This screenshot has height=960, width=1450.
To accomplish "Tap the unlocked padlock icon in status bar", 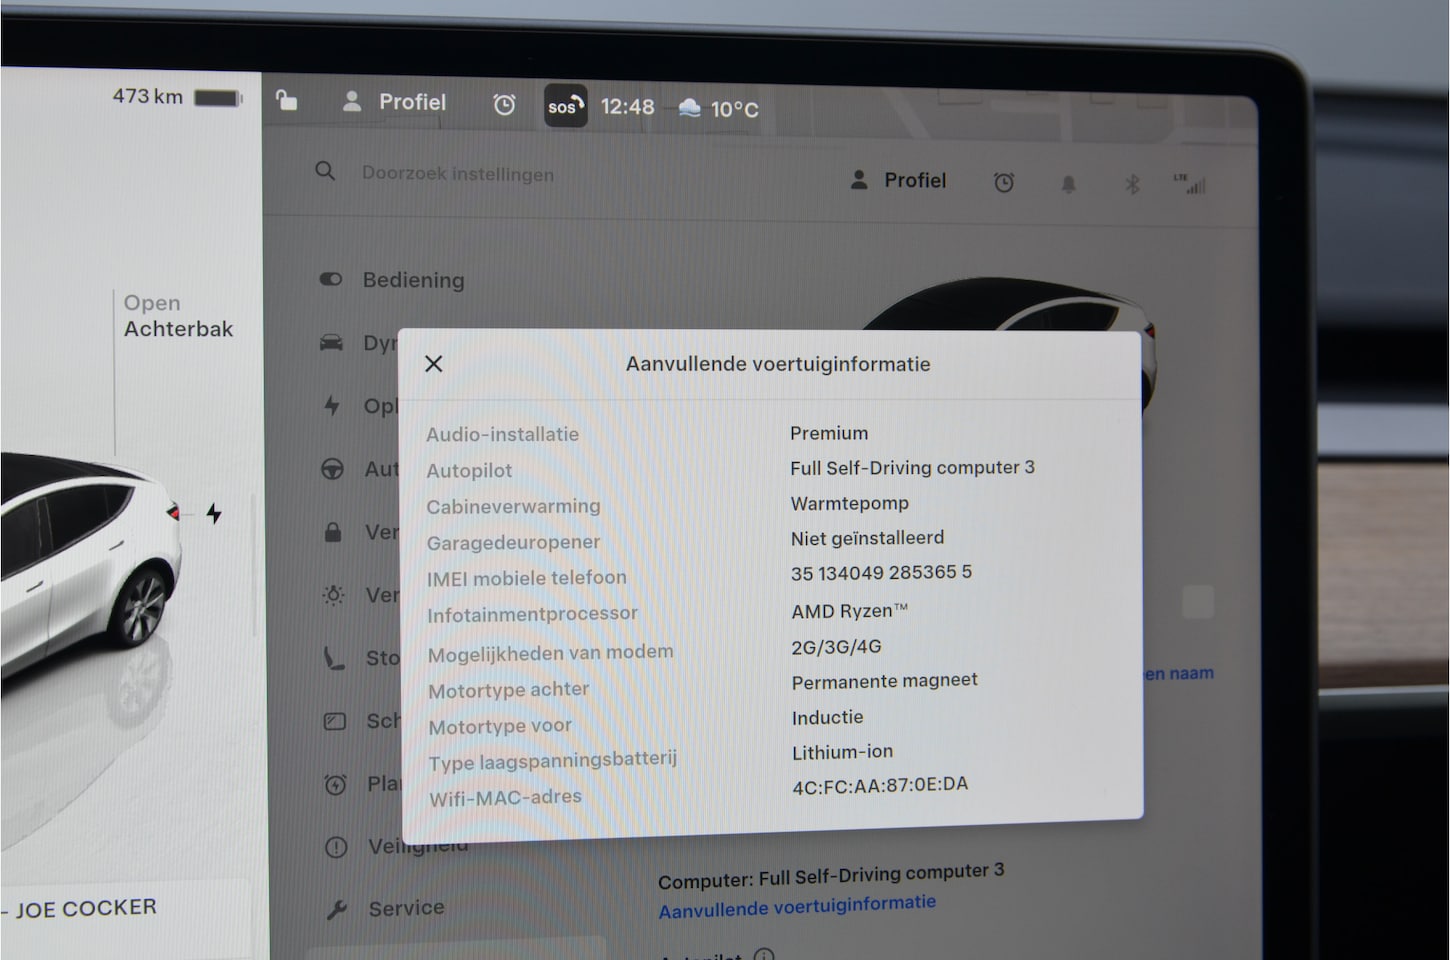I will pos(287,100).
